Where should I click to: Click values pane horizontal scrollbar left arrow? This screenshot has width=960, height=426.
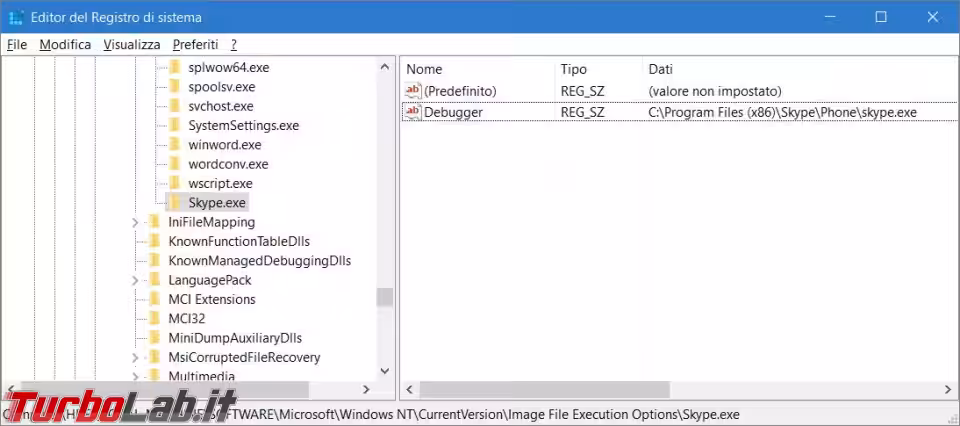point(410,389)
